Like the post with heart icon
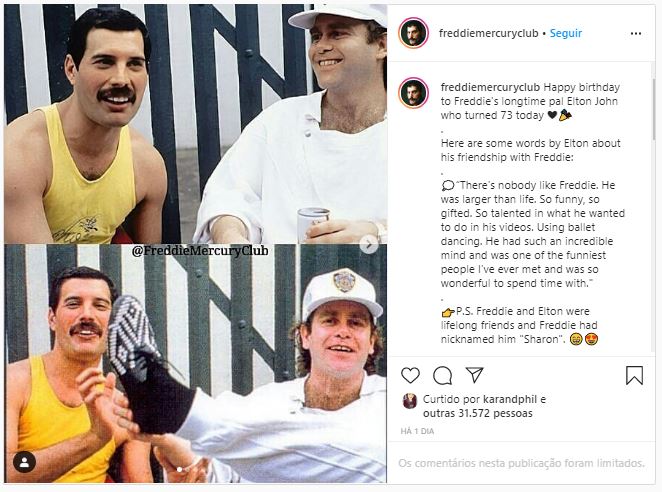The image size is (662, 492). (410, 375)
